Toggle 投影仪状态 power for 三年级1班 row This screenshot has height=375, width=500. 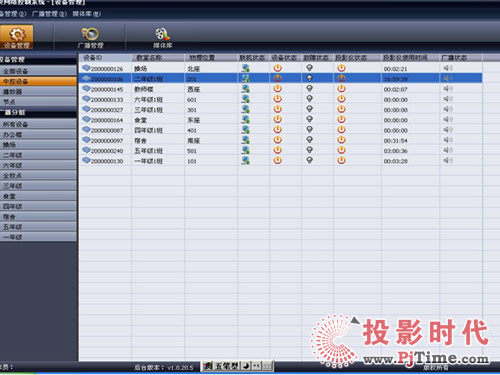[x=341, y=109]
